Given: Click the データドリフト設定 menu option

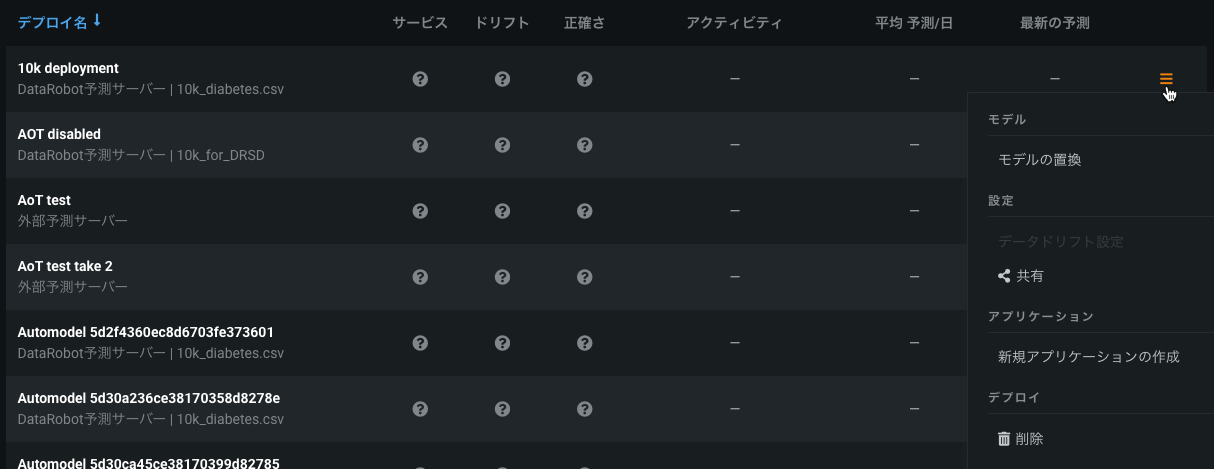Looking at the screenshot, I should (x=1060, y=242).
